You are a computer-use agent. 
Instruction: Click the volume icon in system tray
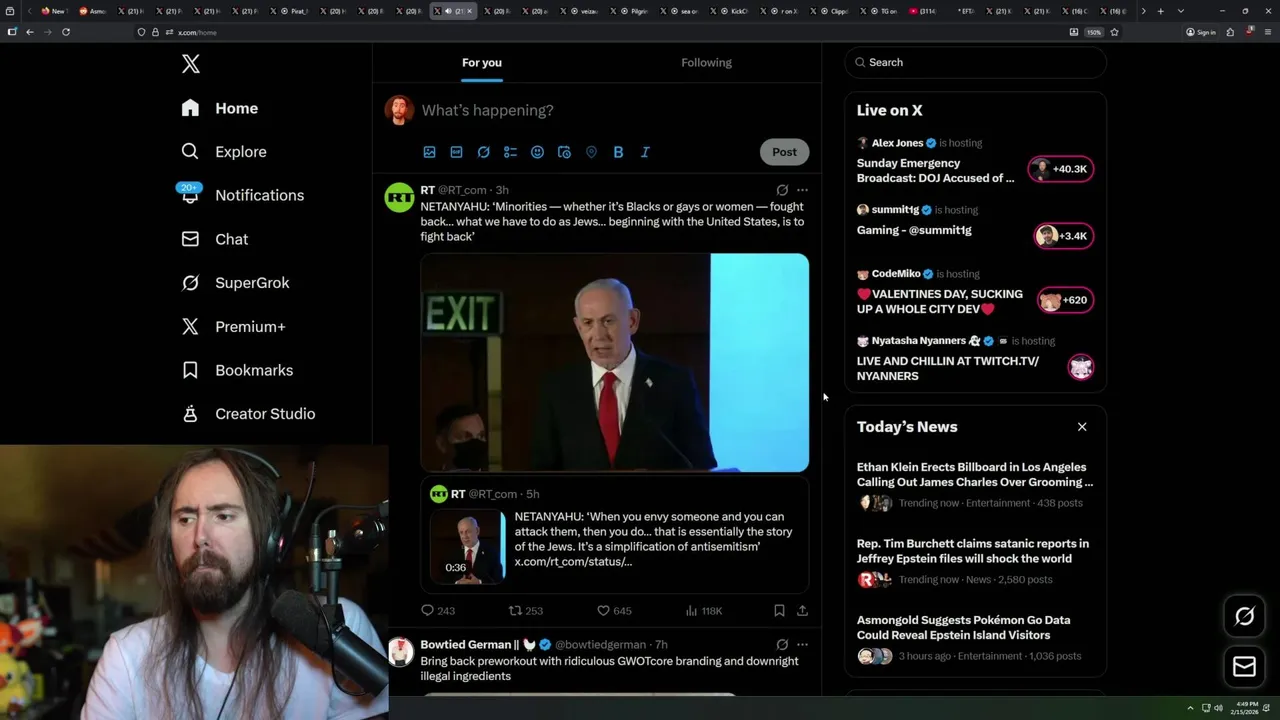pyautogui.click(x=1218, y=708)
